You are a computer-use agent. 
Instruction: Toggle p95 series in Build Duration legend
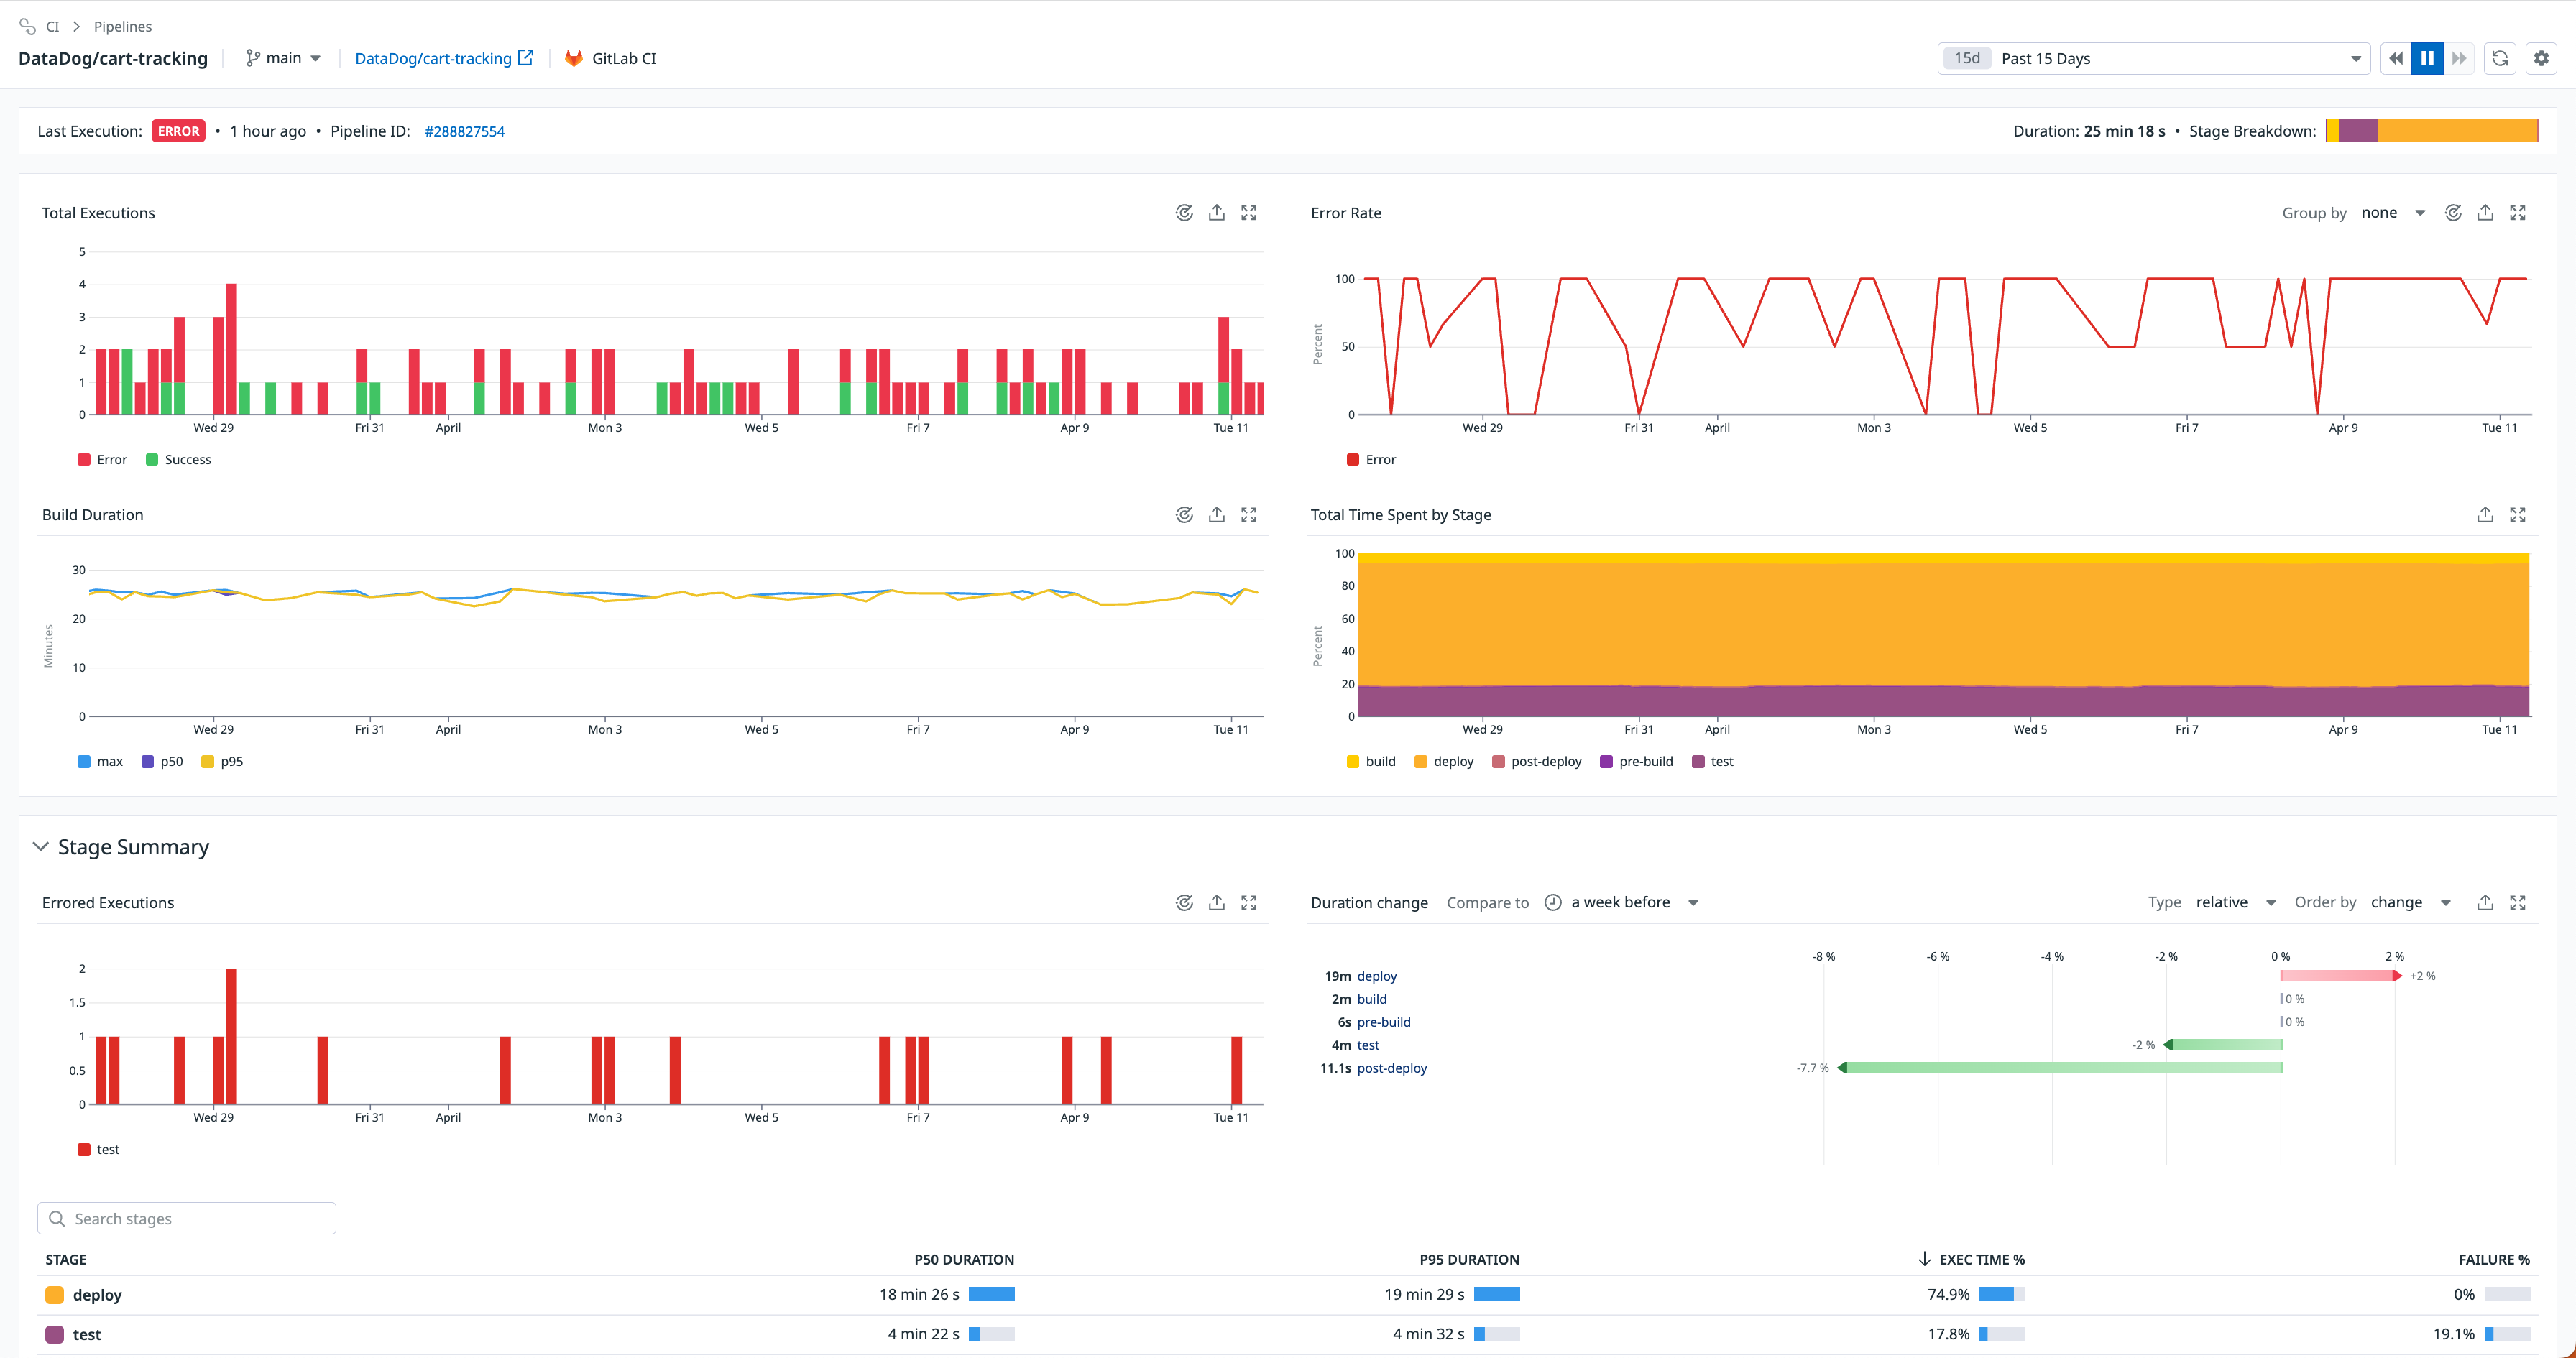(222, 762)
